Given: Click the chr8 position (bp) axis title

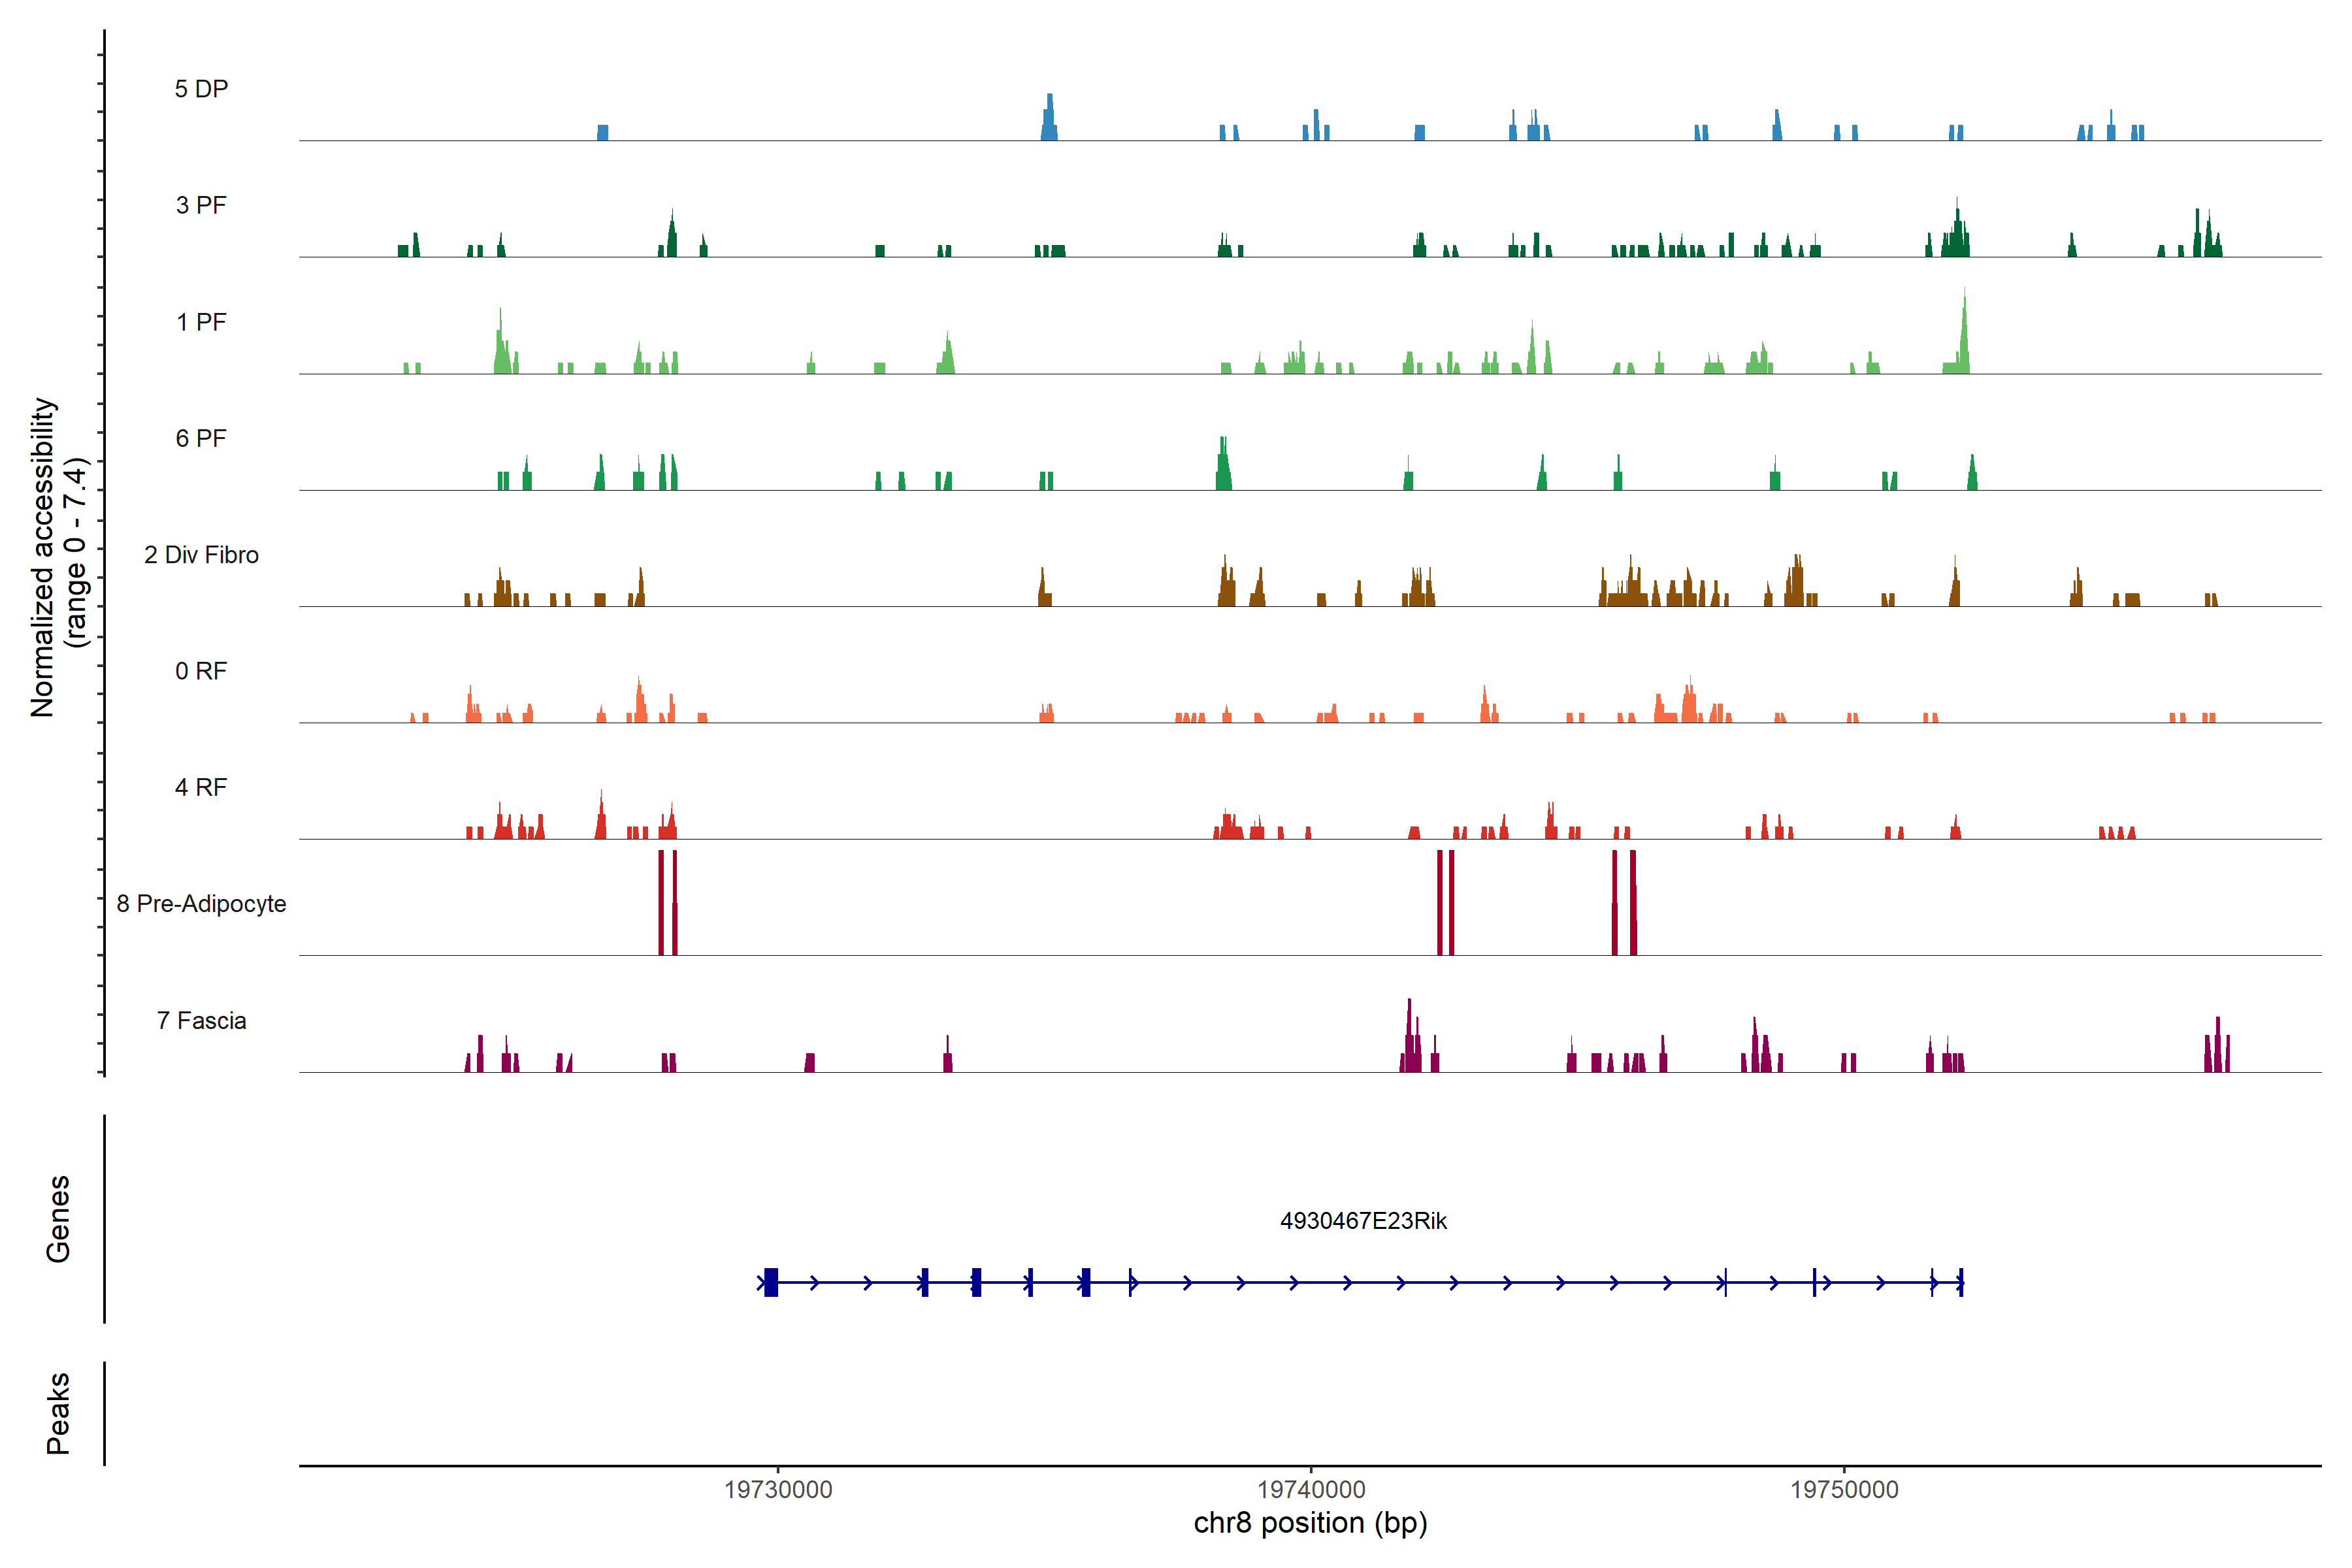Looking at the screenshot, I should [1310, 1523].
